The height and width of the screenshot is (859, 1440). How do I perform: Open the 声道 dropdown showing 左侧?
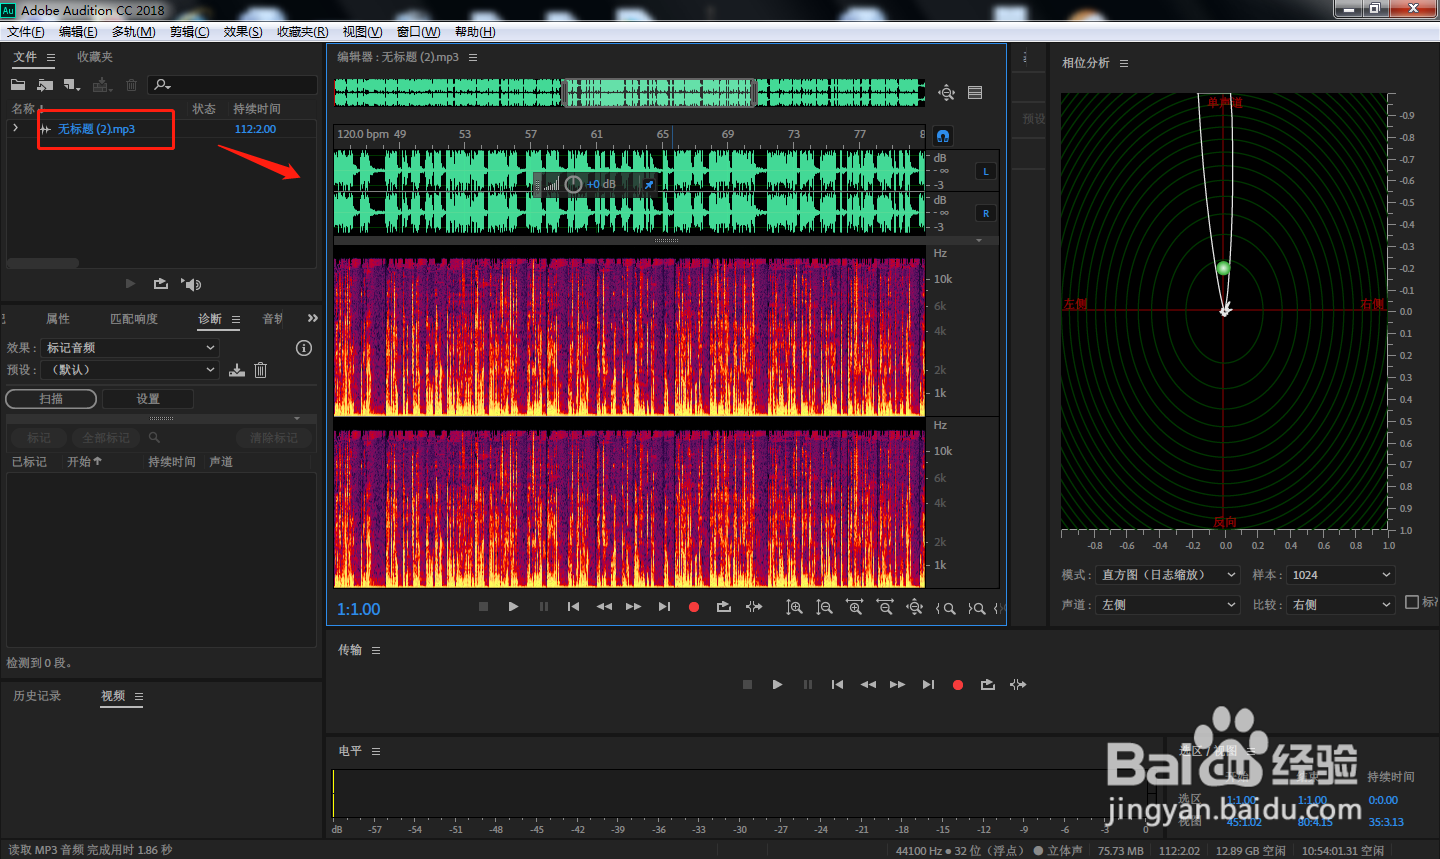coord(1168,605)
